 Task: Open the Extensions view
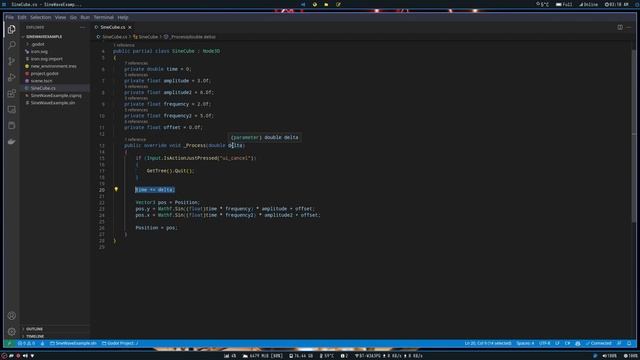click(x=11, y=93)
